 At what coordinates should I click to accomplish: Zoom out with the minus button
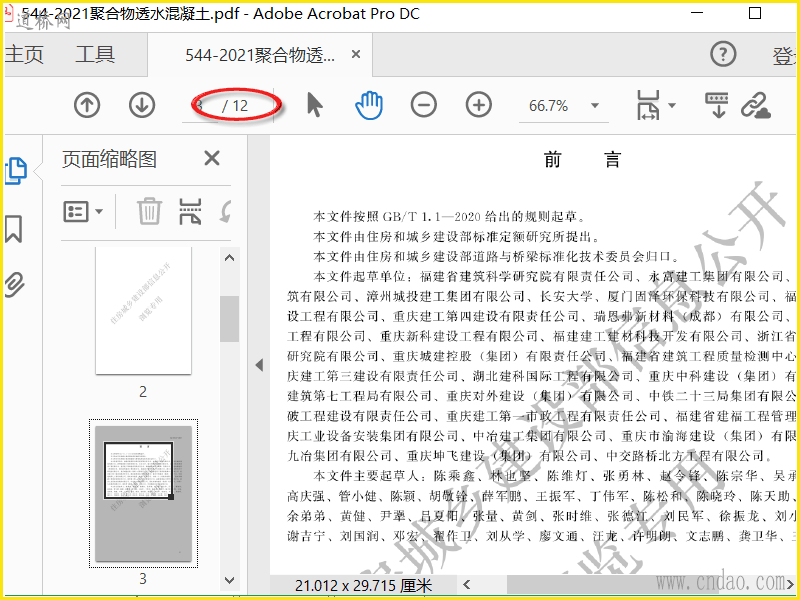tap(423, 105)
